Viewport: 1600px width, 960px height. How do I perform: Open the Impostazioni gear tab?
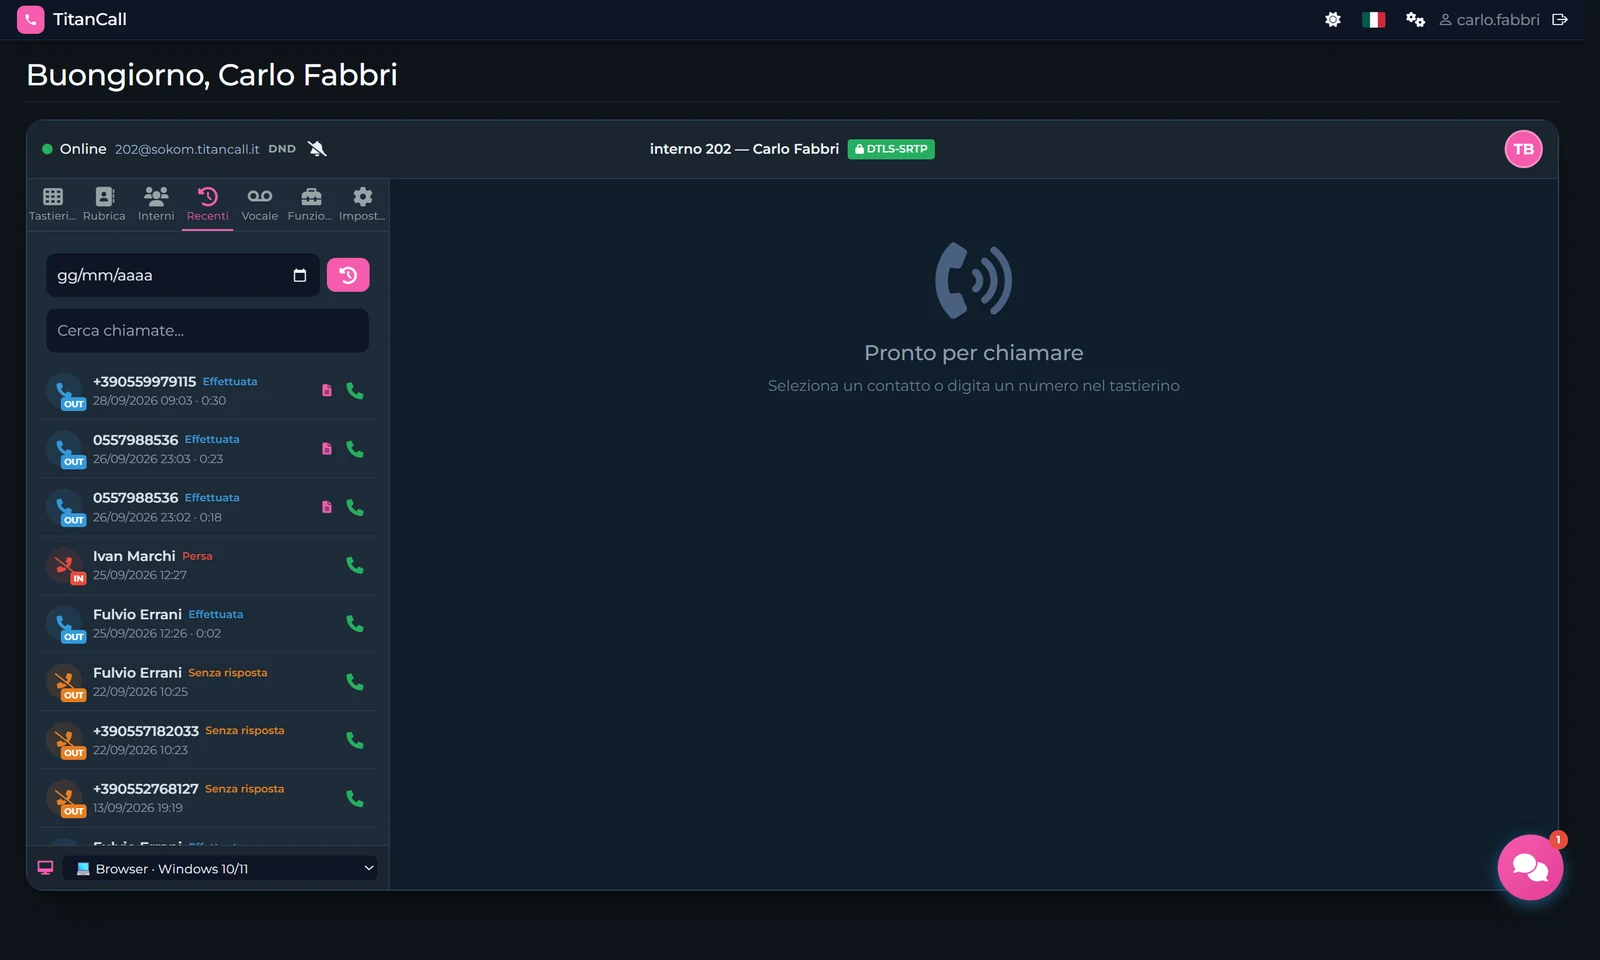point(362,204)
